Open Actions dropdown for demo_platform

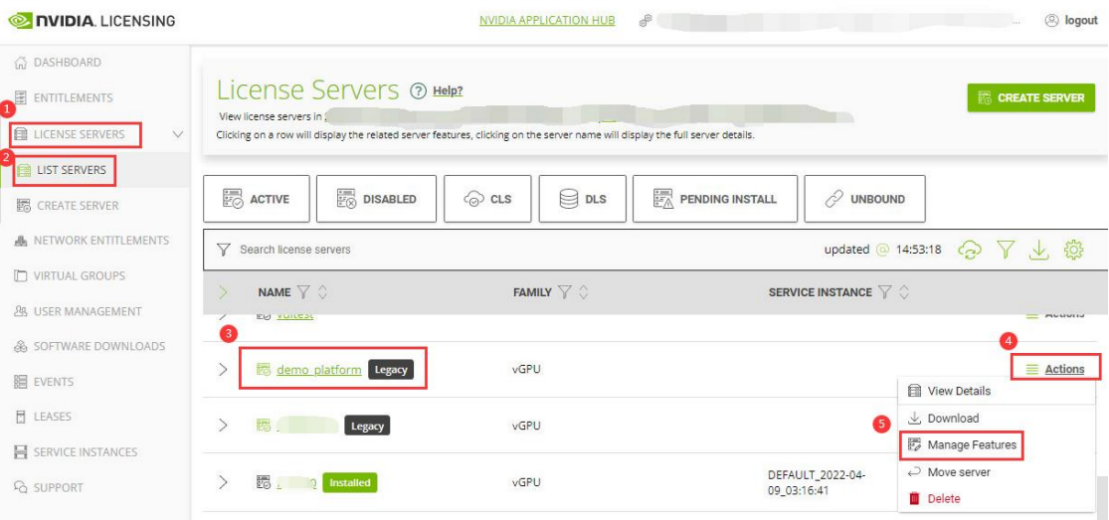pyautogui.click(x=1055, y=369)
